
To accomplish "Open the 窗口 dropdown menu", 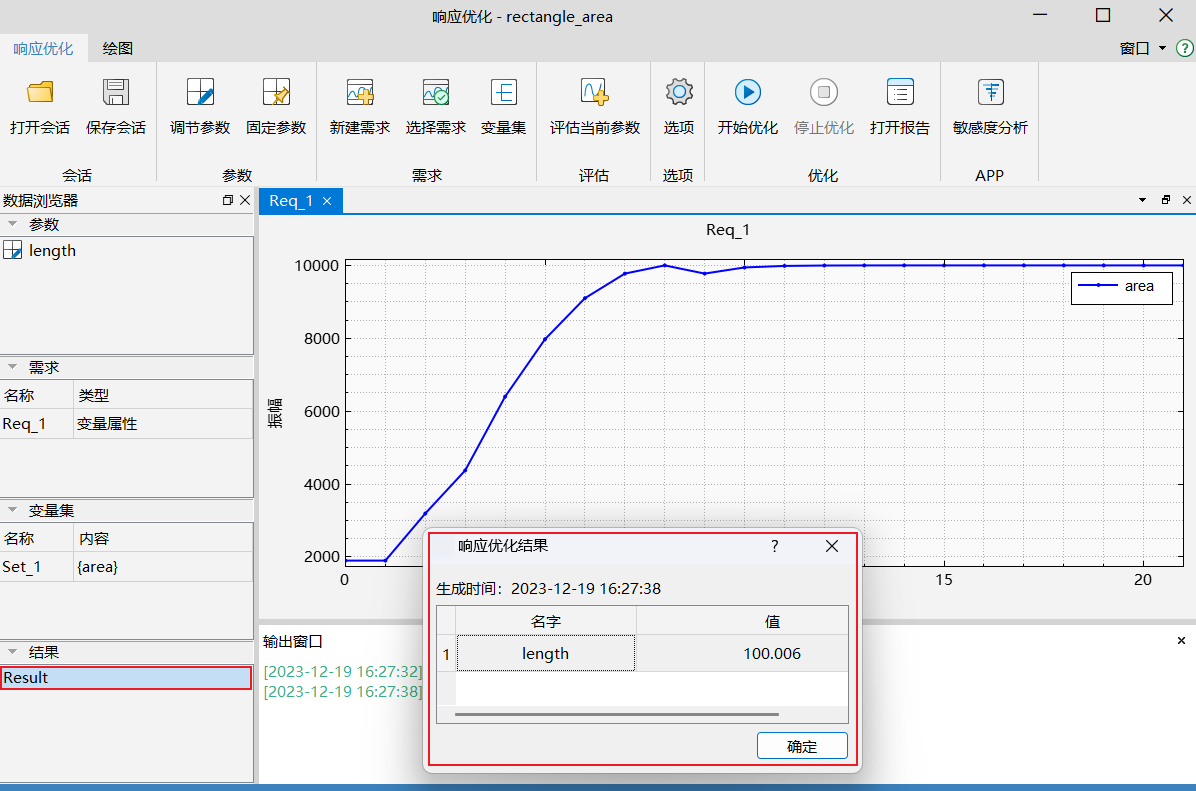I will pos(1142,48).
